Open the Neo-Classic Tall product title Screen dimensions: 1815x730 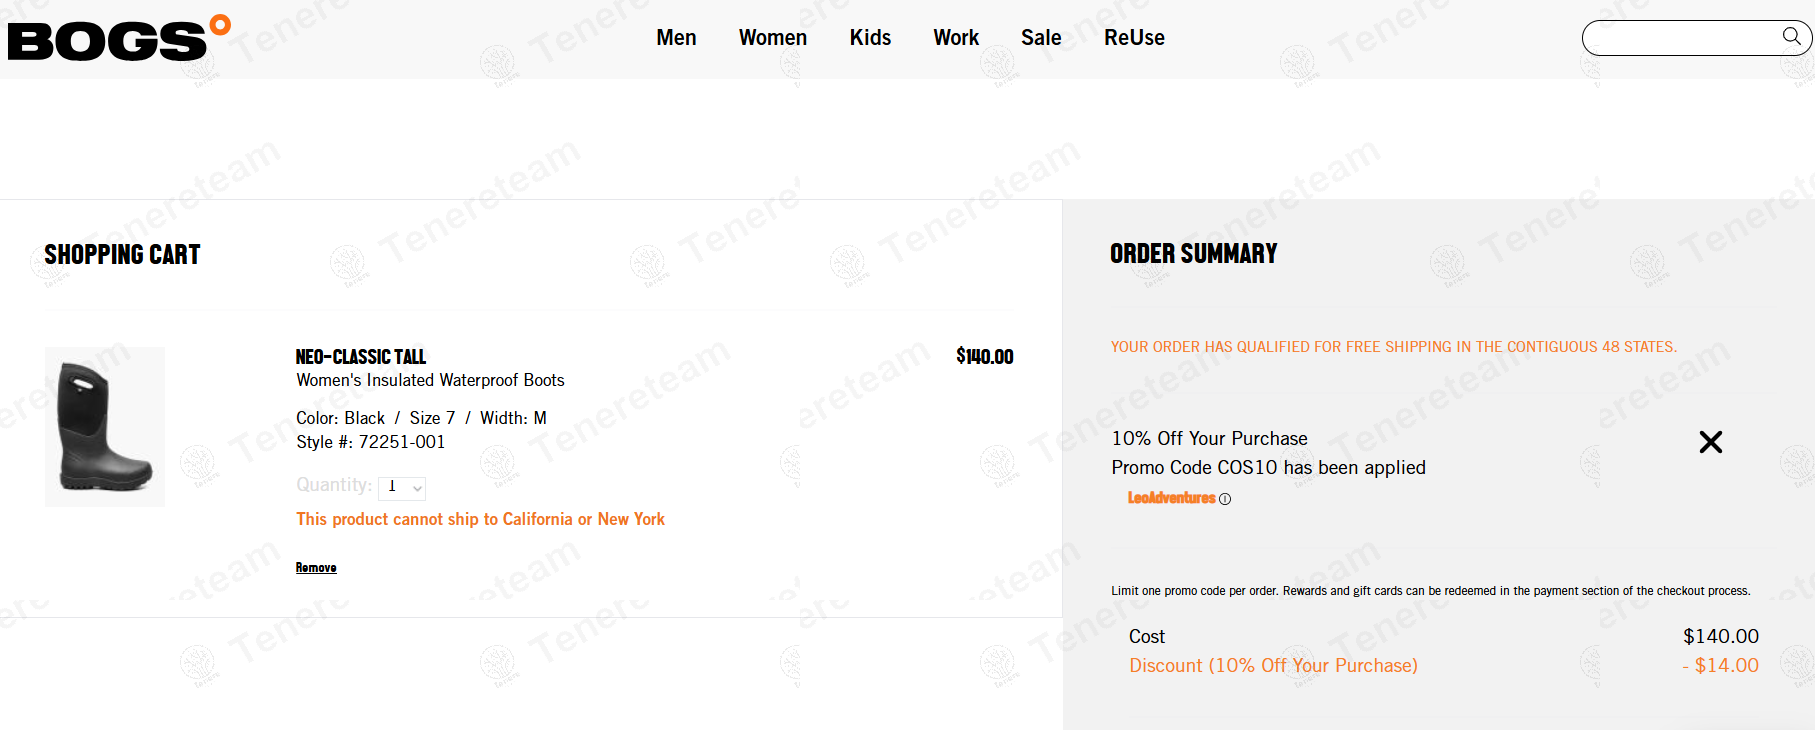point(360,357)
